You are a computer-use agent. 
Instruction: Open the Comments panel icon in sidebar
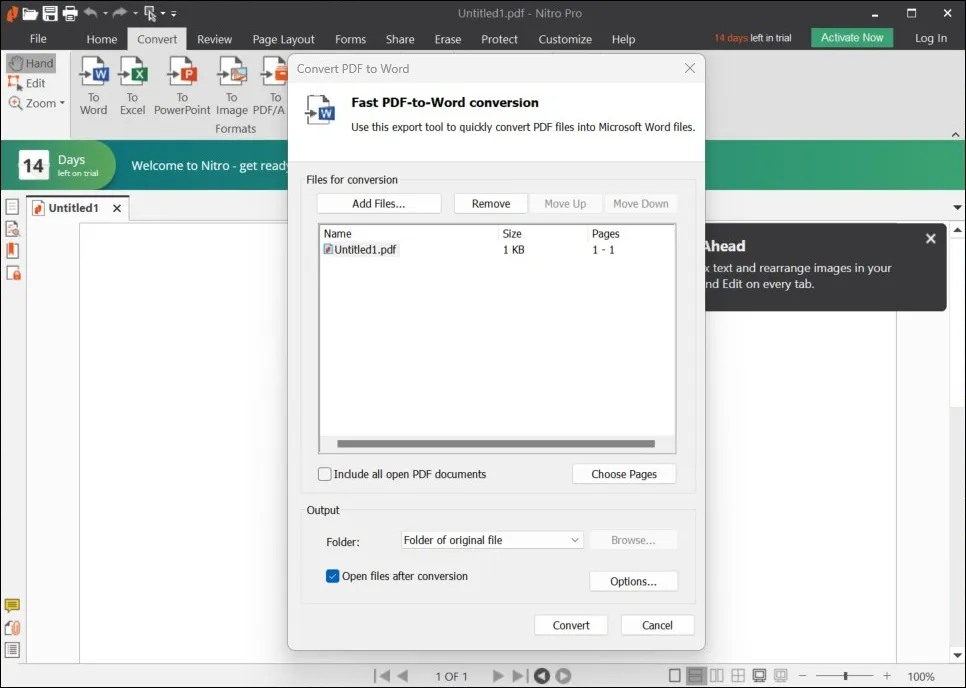pyautogui.click(x=13, y=605)
